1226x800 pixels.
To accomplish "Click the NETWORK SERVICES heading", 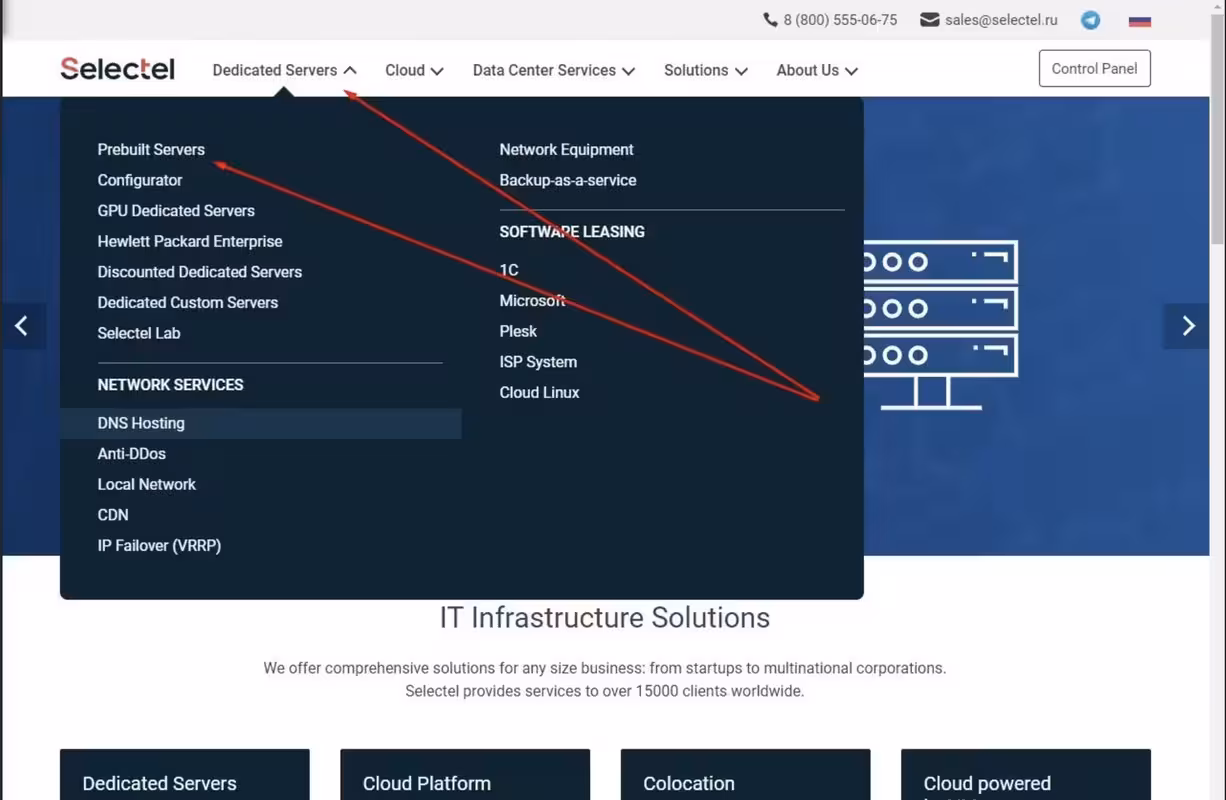I will (170, 385).
